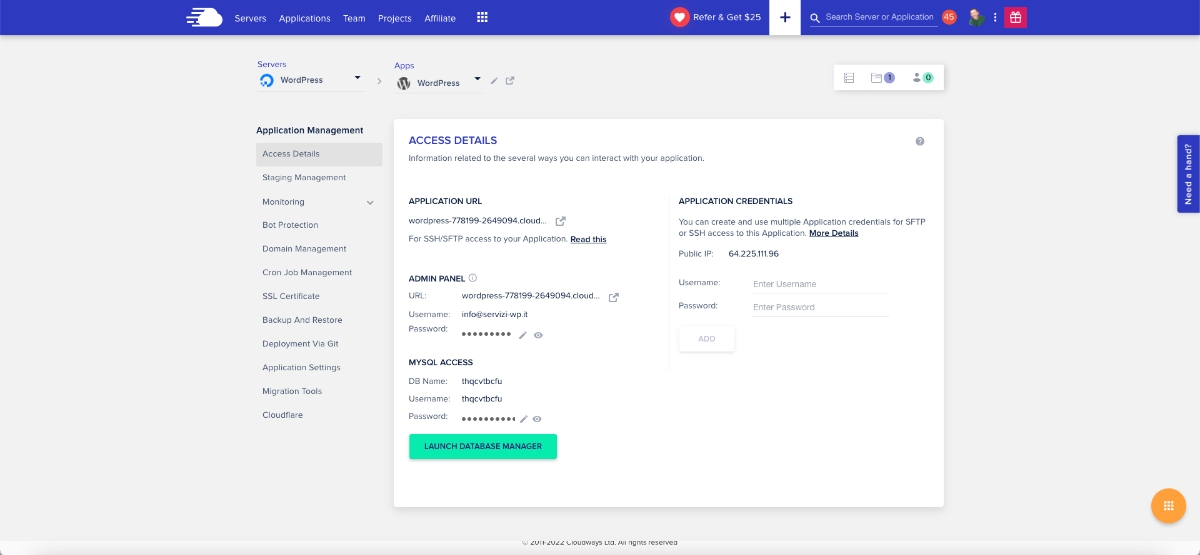Click the help question mark icon

coord(920,142)
